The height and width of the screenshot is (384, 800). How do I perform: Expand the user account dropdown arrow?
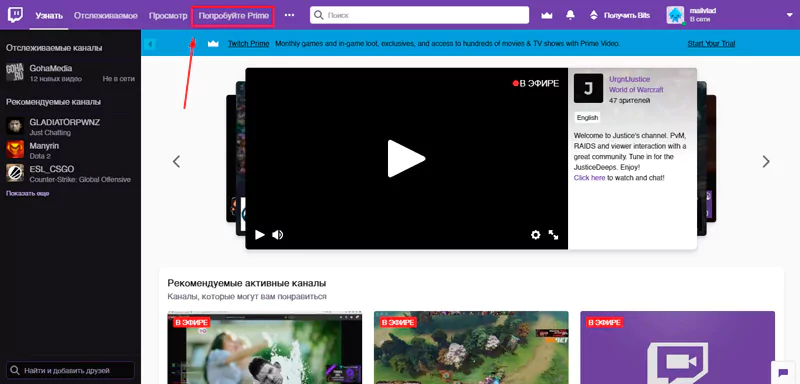pos(790,15)
